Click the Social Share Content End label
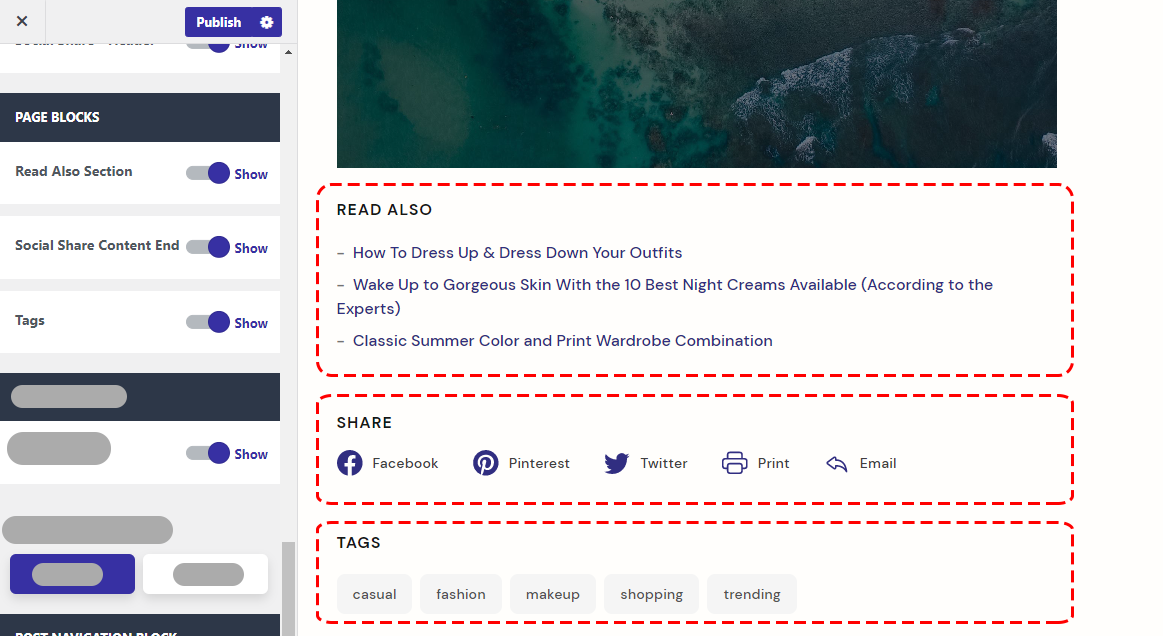The width and height of the screenshot is (1163, 636). (x=97, y=246)
